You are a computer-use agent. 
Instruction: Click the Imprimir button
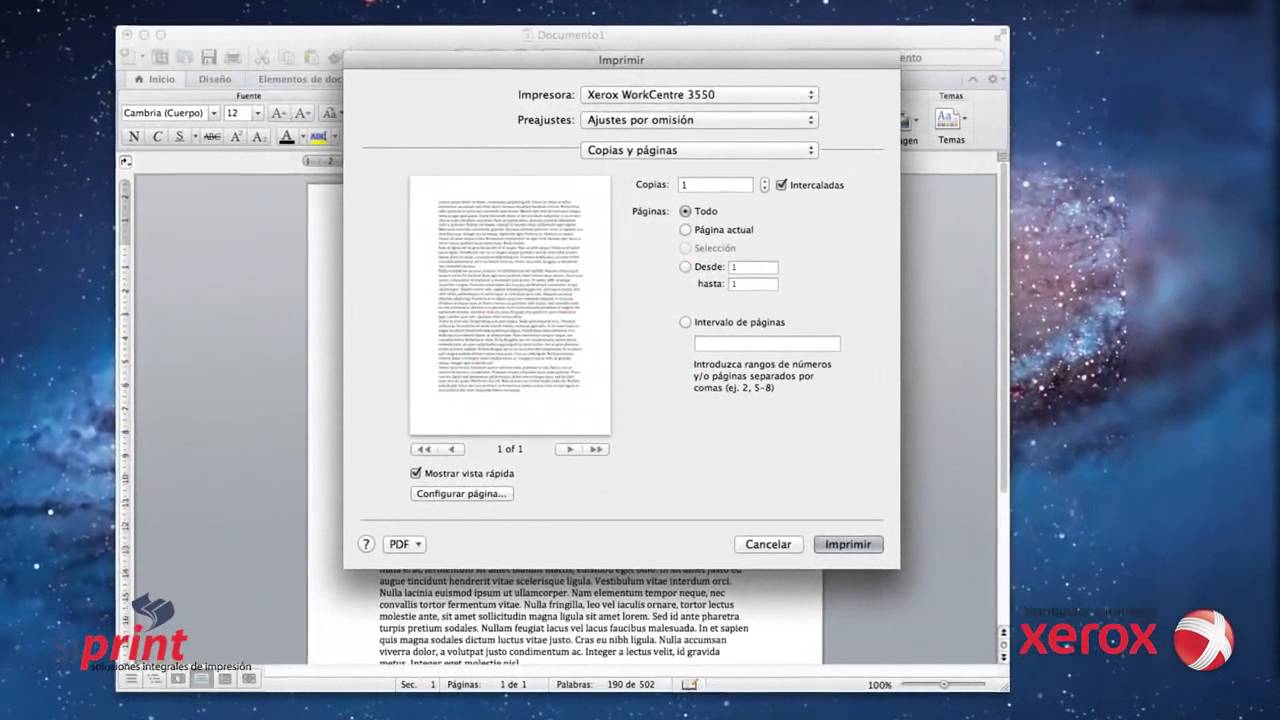[x=848, y=544]
